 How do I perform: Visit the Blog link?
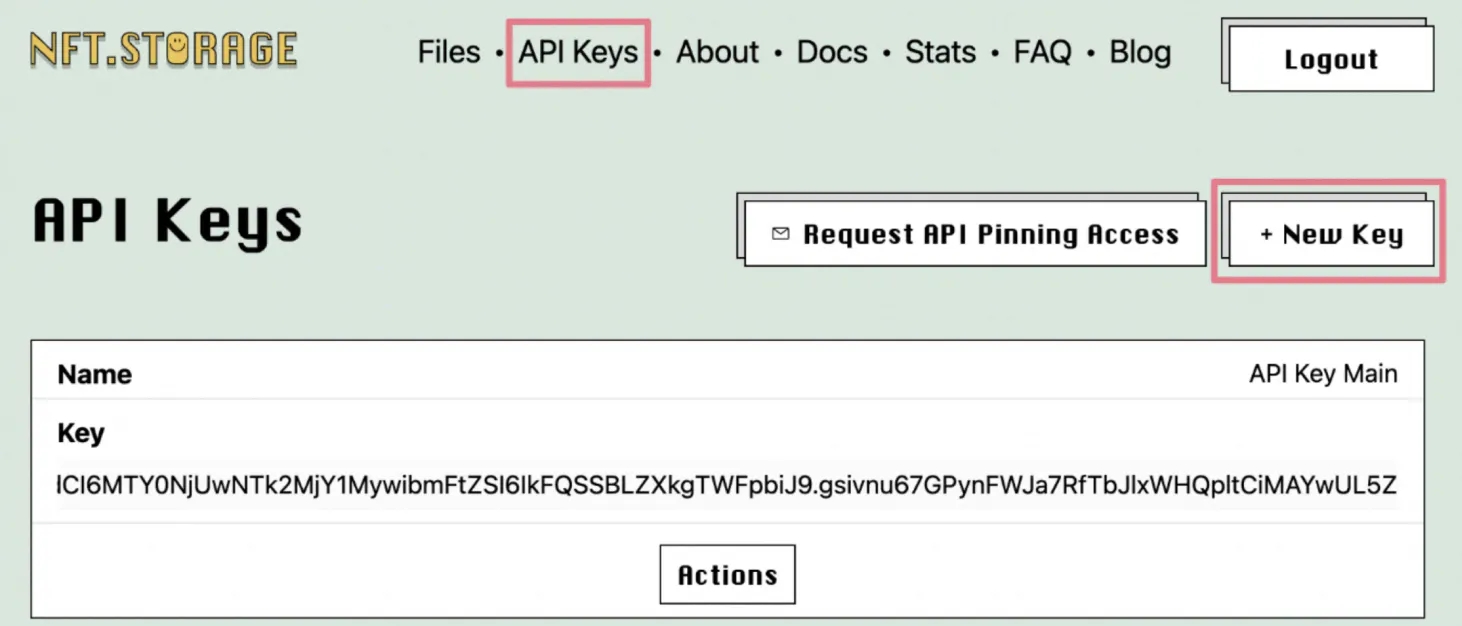click(x=1140, y=52)
